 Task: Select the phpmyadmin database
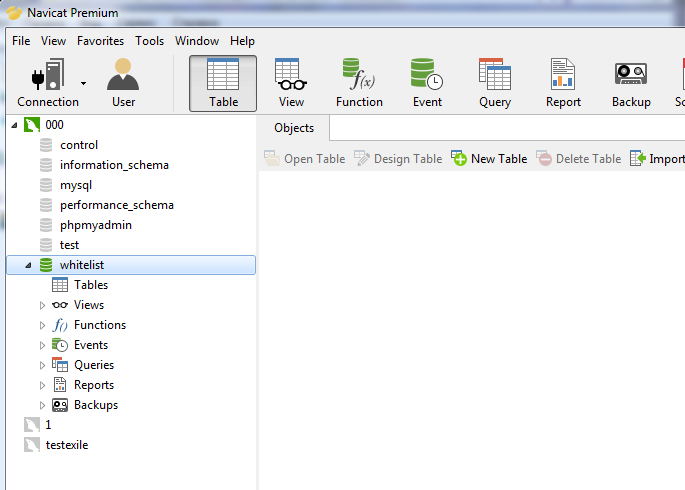click(x=96, y=225)
